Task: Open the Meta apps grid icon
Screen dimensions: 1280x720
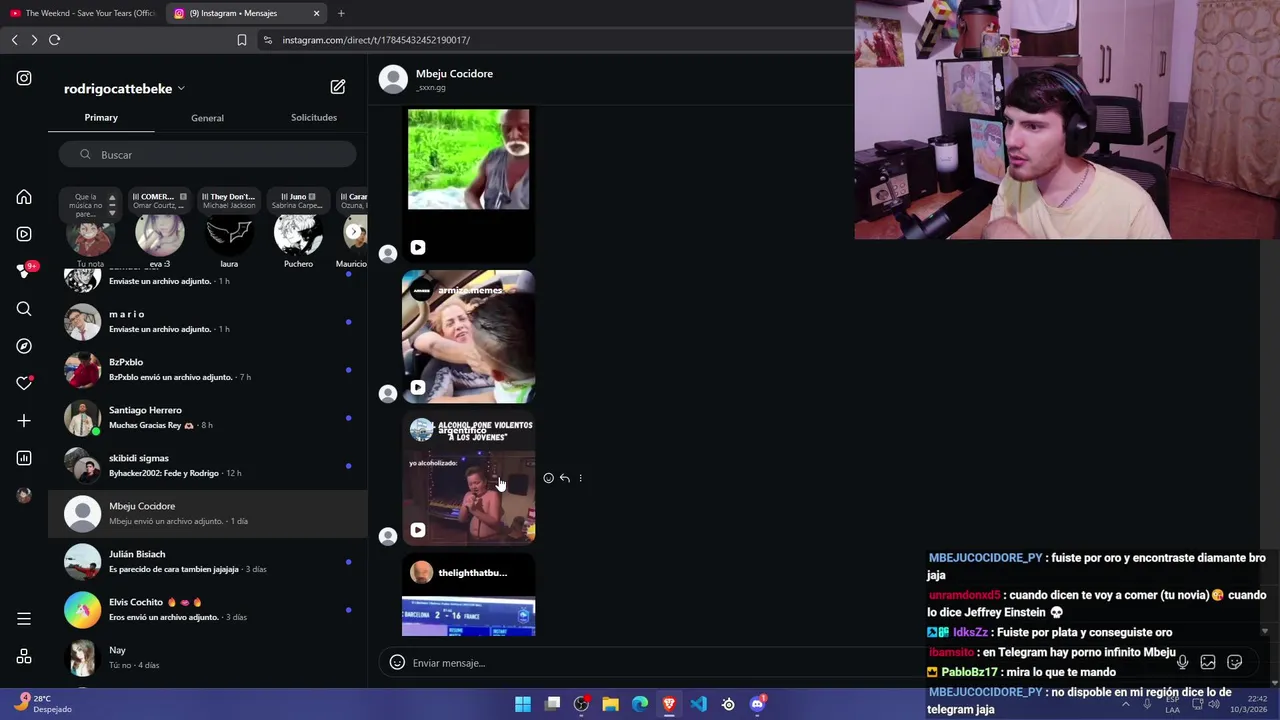Action: pos(24,657)
